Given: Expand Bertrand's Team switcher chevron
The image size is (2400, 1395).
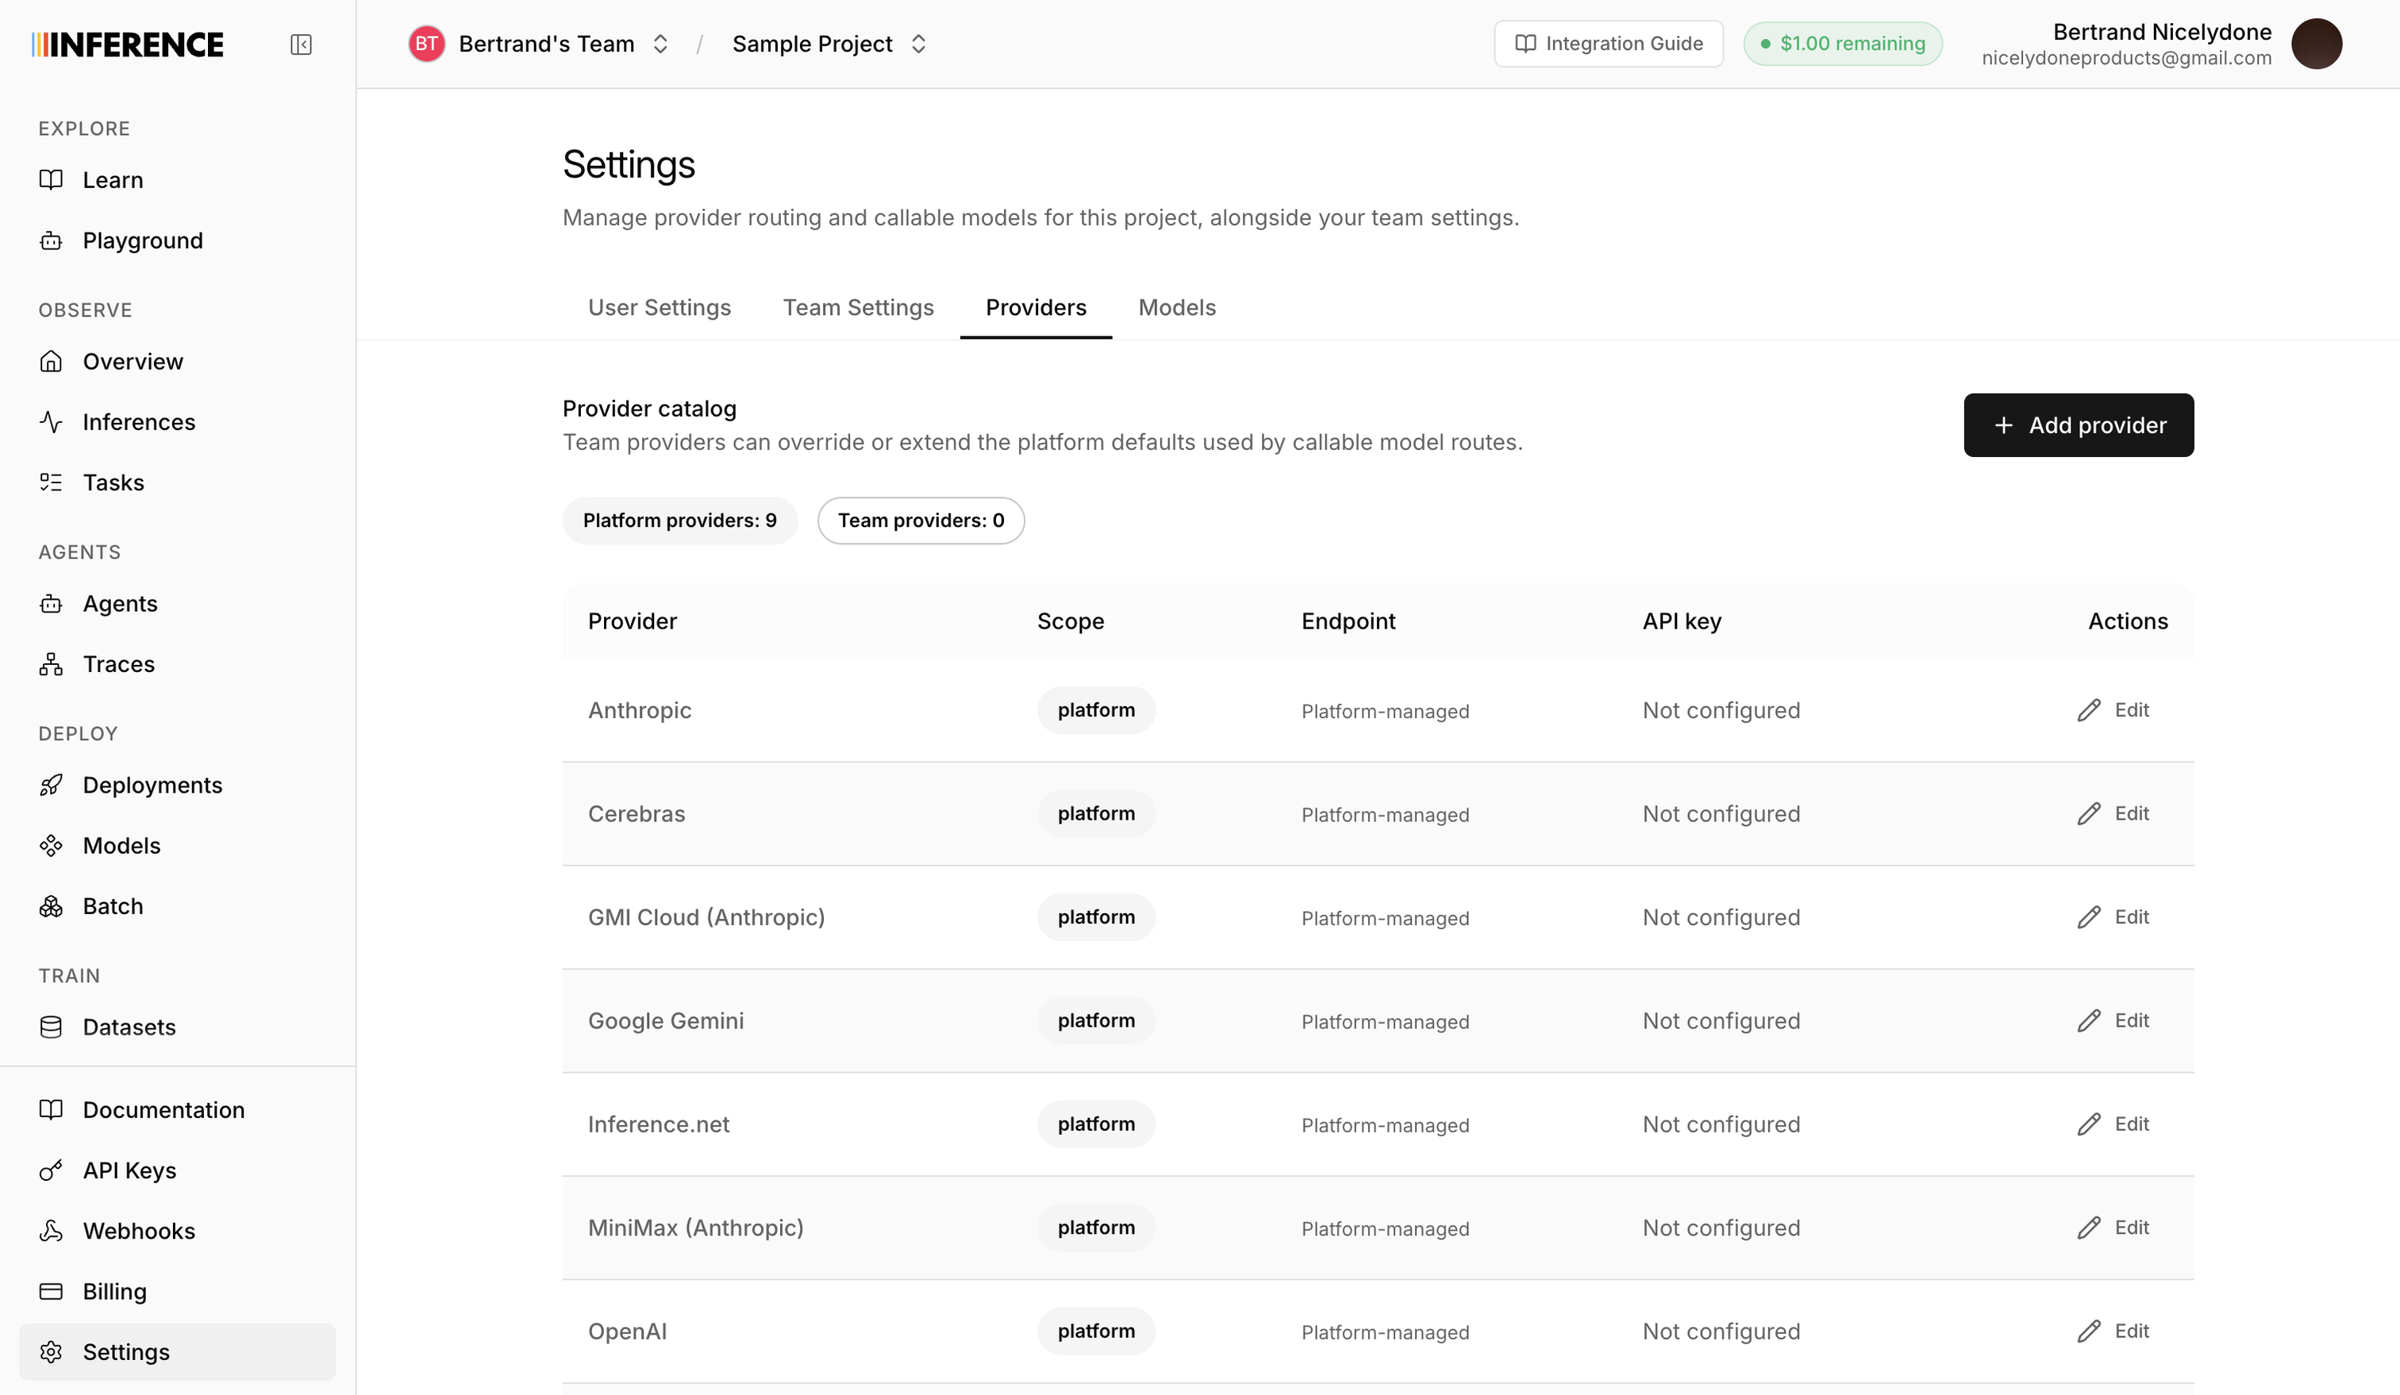Looking at the screenshot, I should (x=660, y=44).
